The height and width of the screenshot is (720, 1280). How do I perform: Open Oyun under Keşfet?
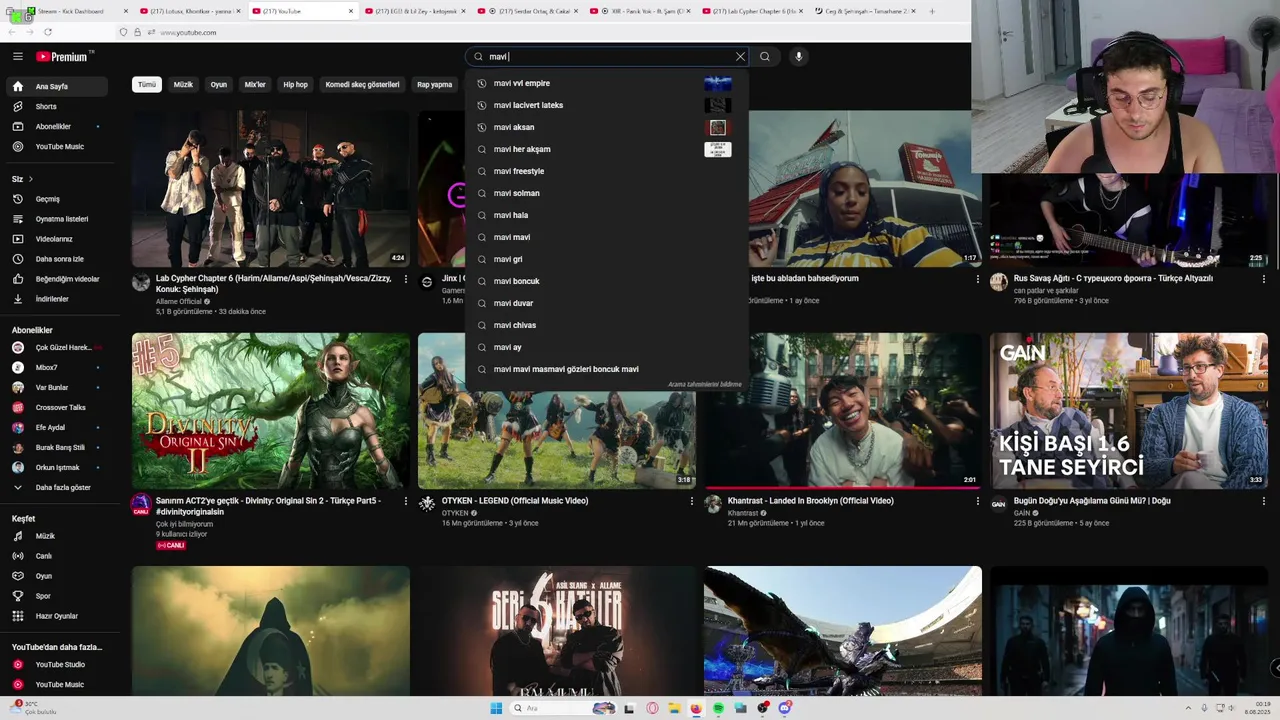[x=58, y=576]
